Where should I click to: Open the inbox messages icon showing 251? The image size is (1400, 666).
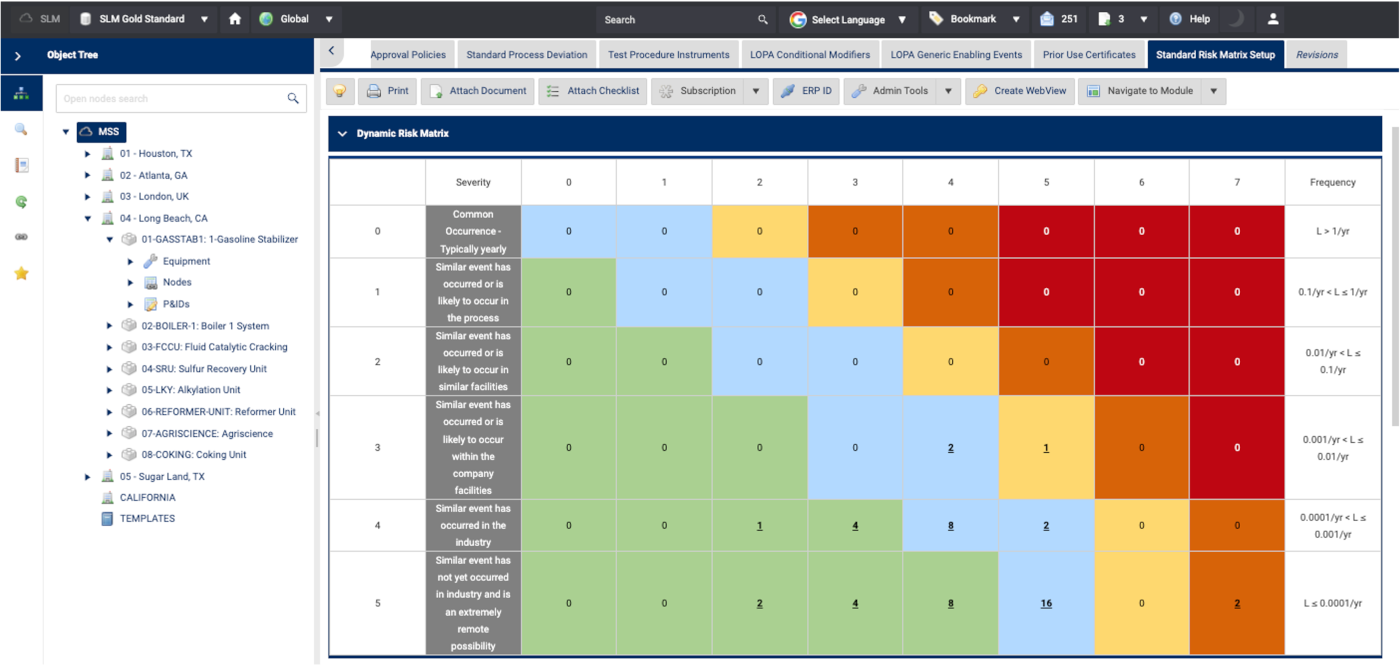(1058, 19)
